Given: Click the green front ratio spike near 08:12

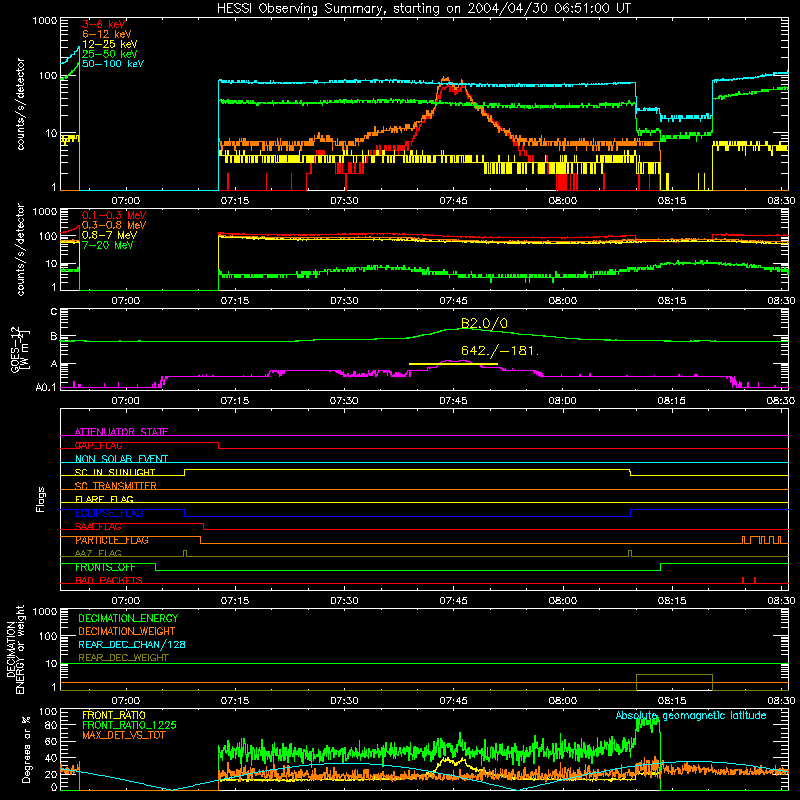Looking at the screenshot, I should tap(647, 723).
